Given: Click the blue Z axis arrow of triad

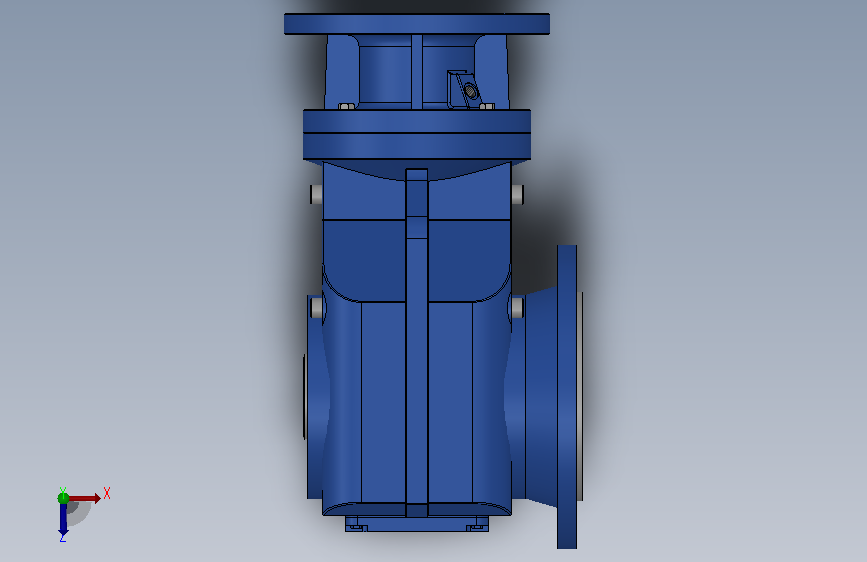Looking at the screenshot, I should (x=63, y=520).
